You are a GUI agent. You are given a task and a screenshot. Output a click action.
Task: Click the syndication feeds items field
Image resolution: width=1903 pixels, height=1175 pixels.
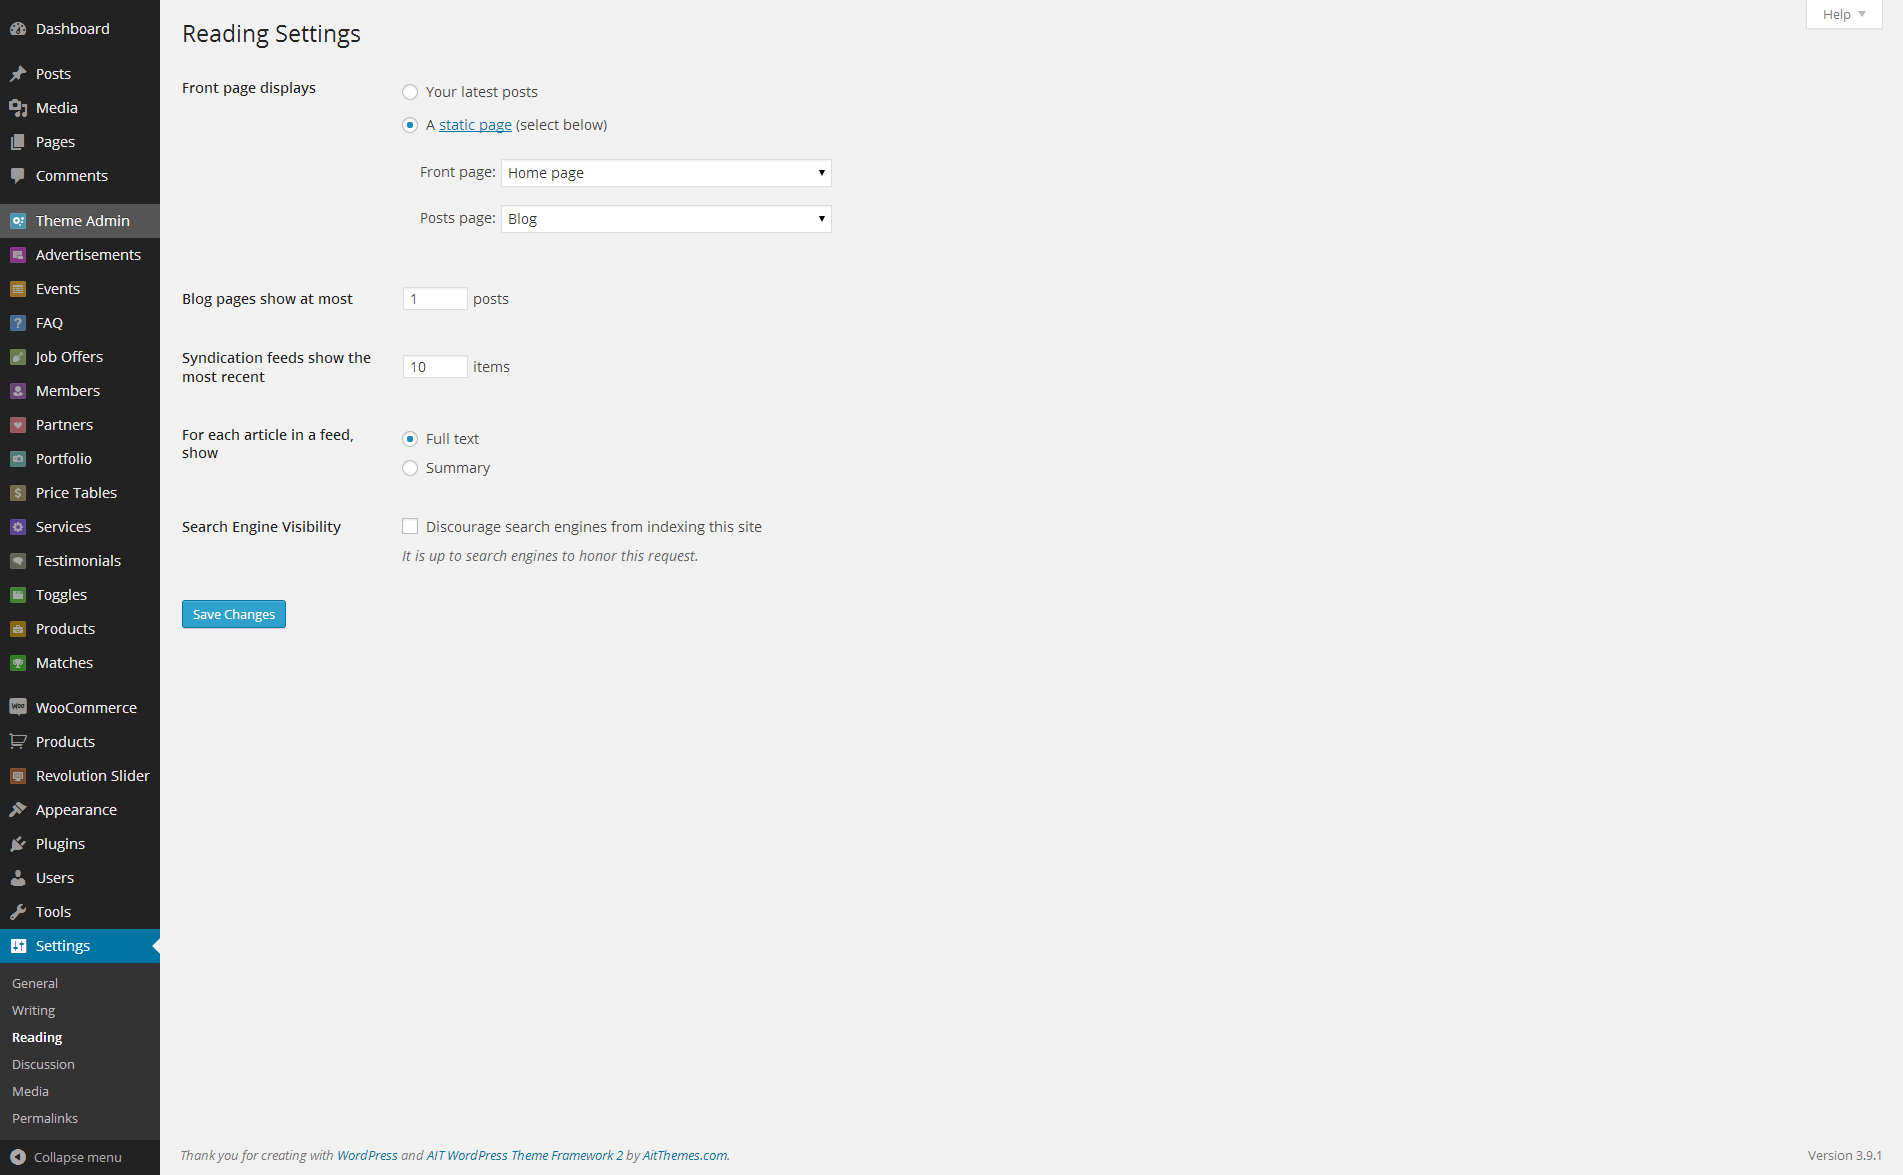pos(435,367)
